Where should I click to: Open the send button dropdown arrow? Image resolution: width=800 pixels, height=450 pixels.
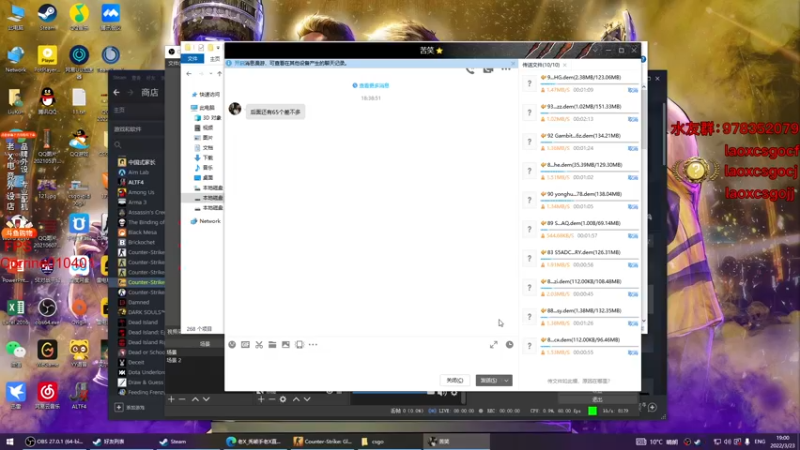coord(507,380)
